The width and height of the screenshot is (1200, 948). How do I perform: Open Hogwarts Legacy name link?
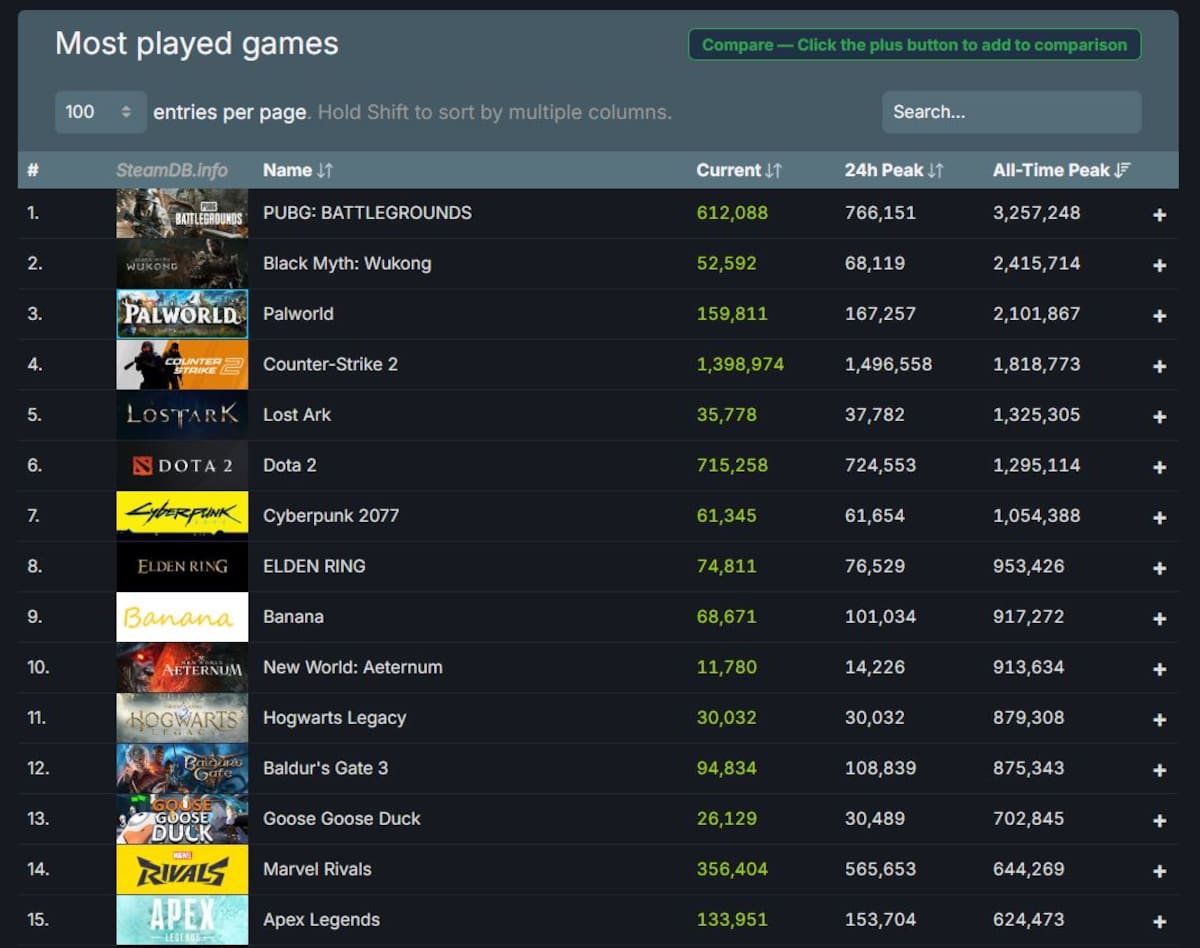tap(334, 718)
